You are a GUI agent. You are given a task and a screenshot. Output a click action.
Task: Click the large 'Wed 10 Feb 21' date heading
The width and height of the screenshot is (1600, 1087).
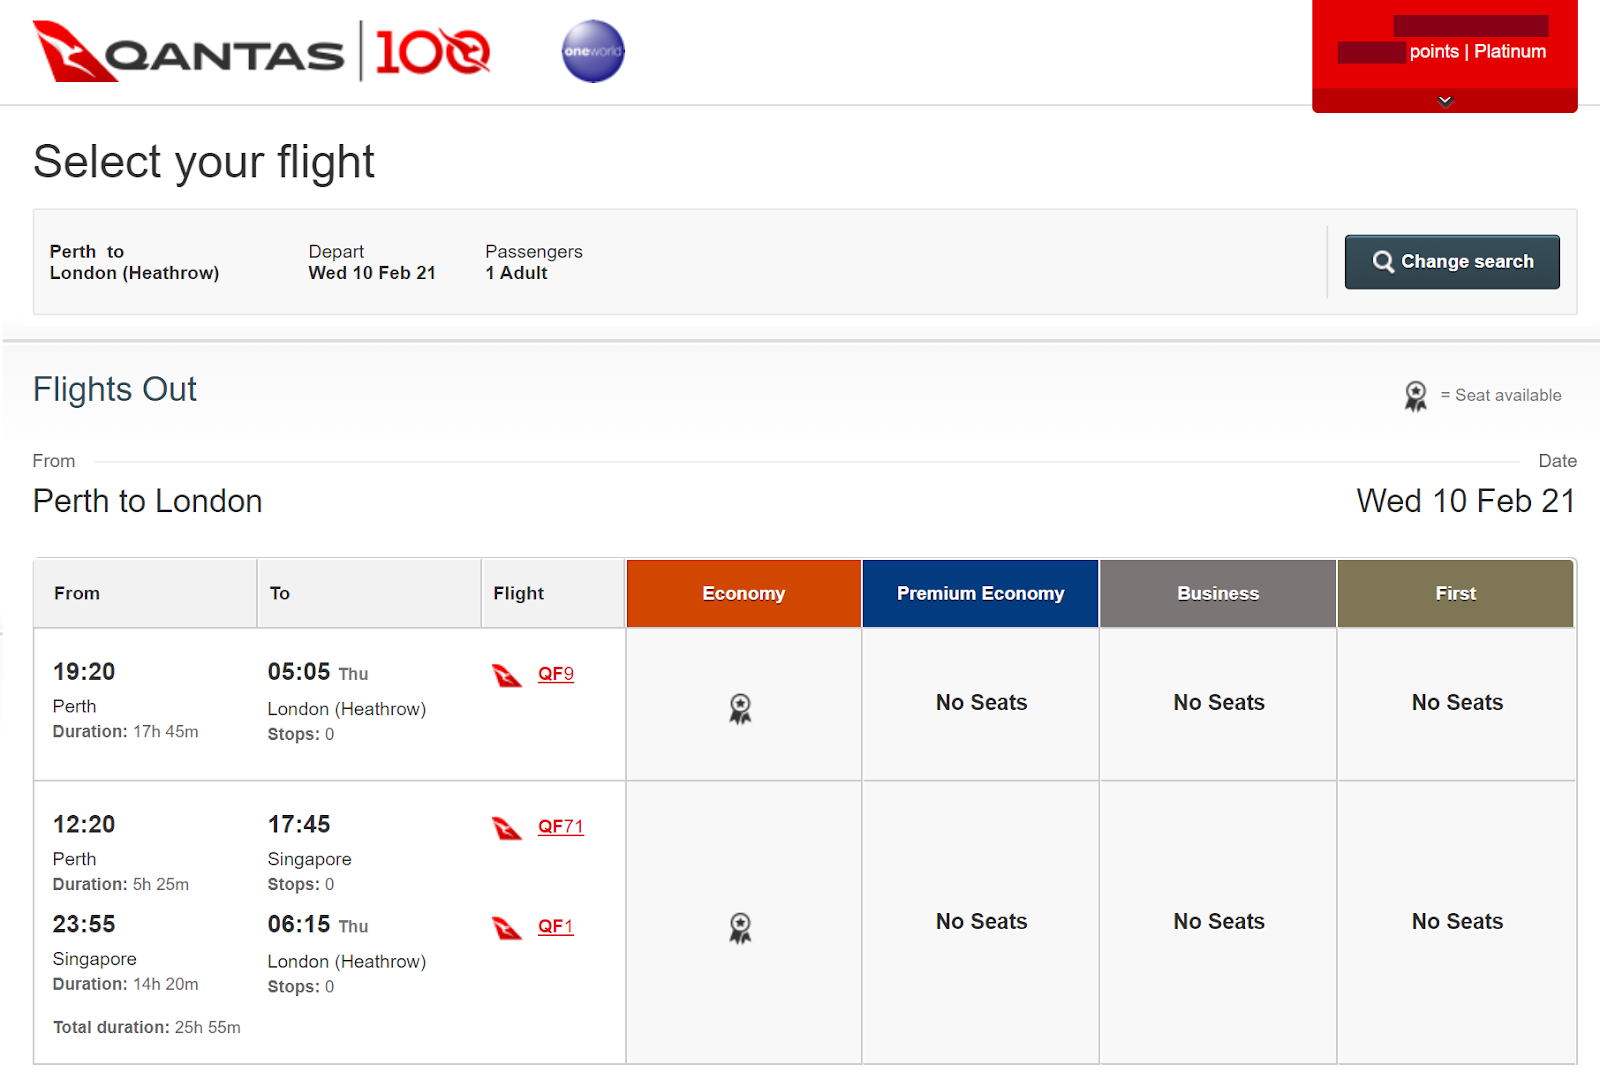1466,501
